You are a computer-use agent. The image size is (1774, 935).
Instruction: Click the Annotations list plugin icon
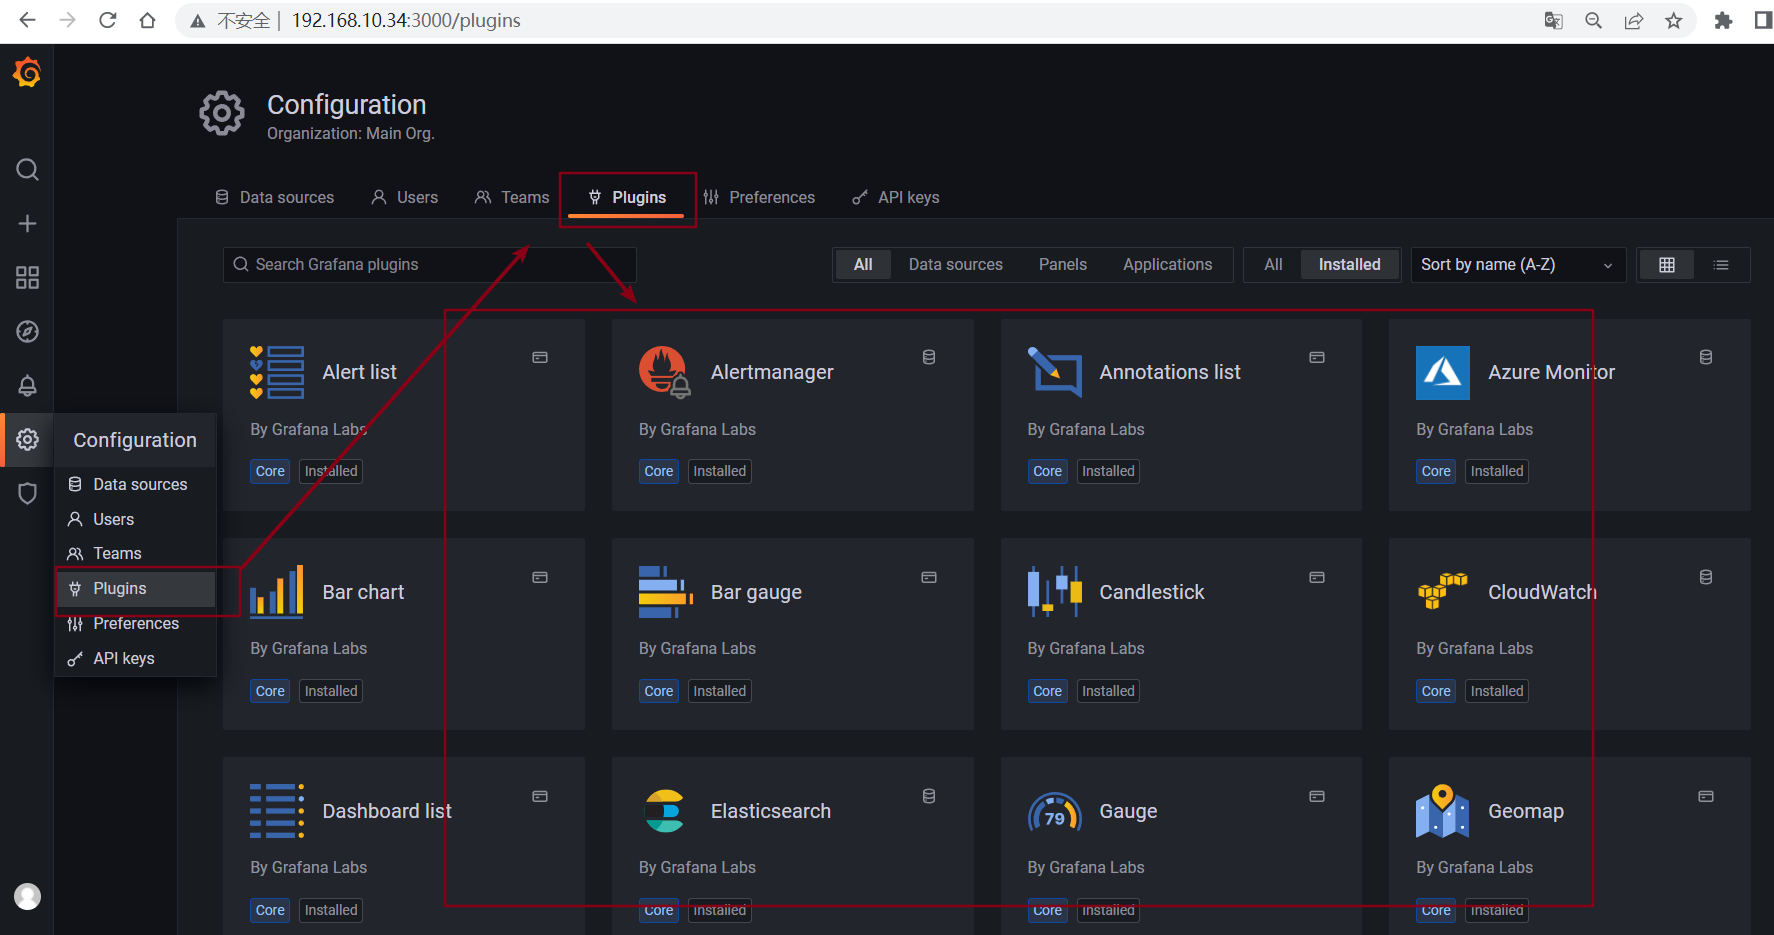(1054, 372)
